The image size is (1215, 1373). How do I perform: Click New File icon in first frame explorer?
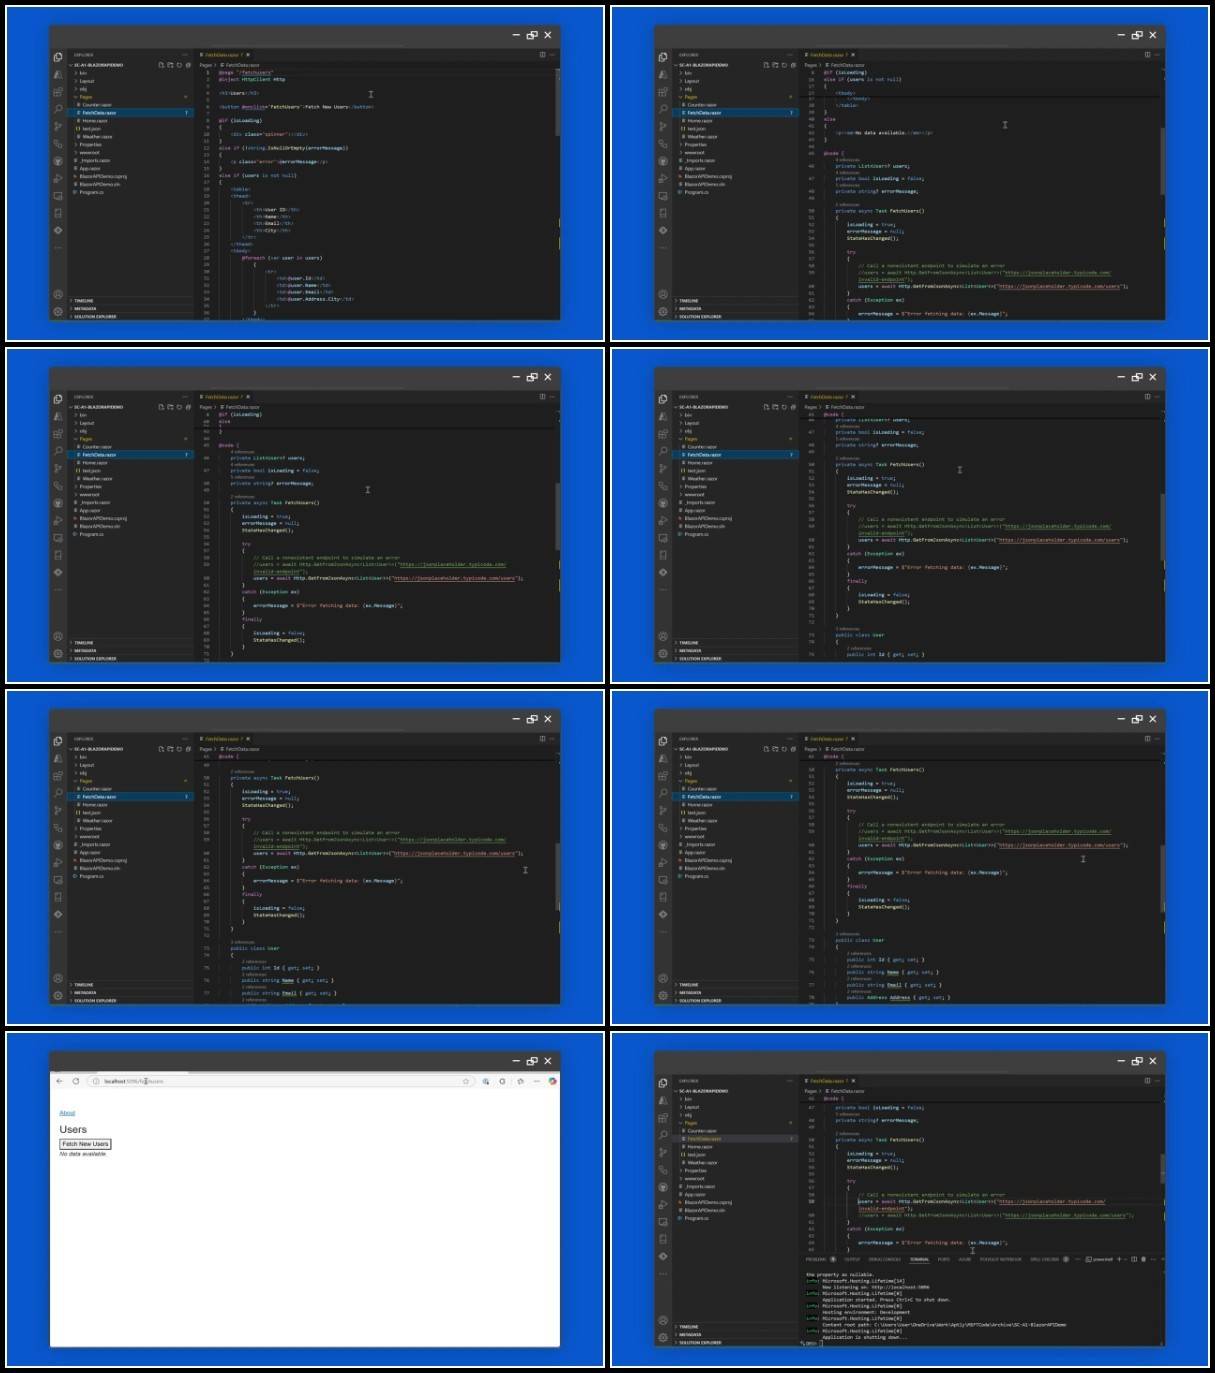[161, 65]
